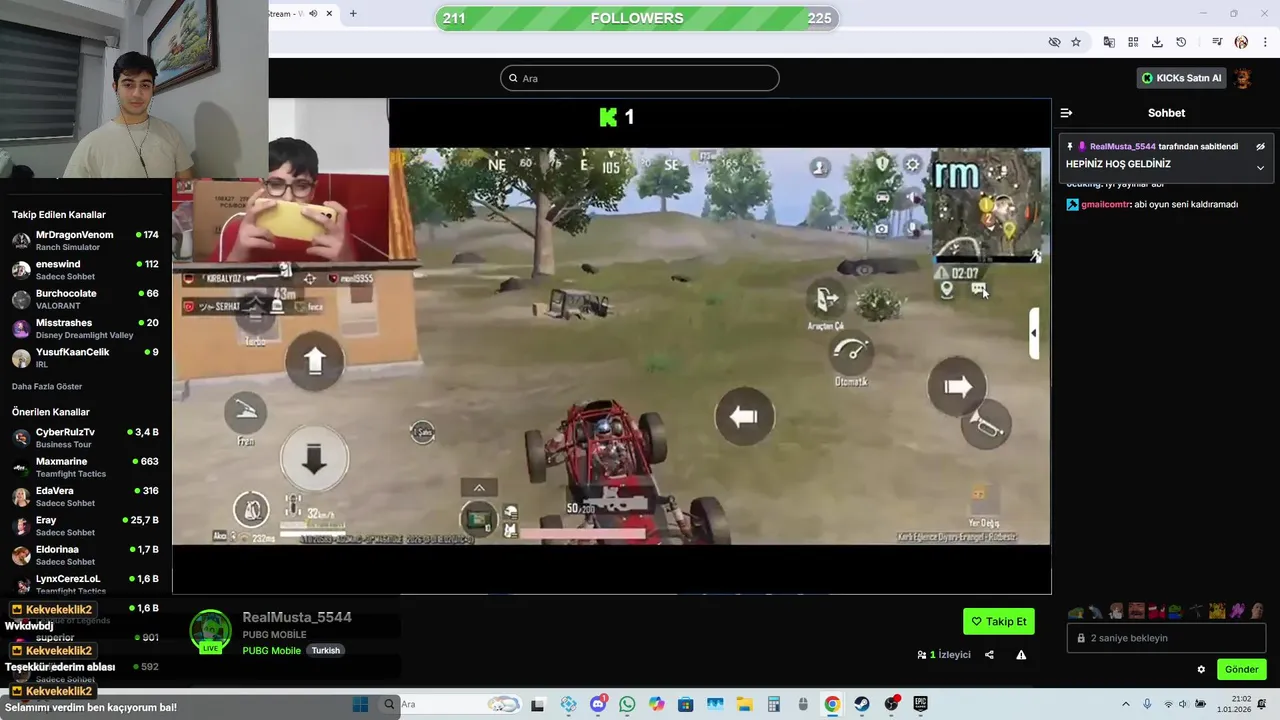Open Epic Games launcher in taskbar
Image resolution: width=1280 pixels, height=720 pixels.
click(x=920, y=704)
